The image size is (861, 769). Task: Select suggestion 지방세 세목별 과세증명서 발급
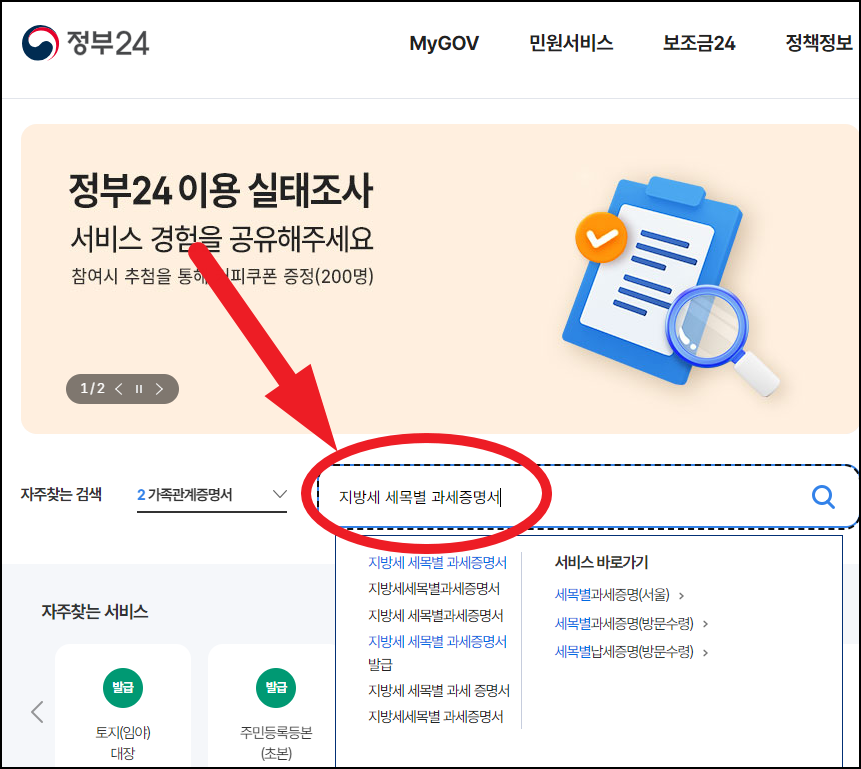pyautogui.click(x=437, y=653)
